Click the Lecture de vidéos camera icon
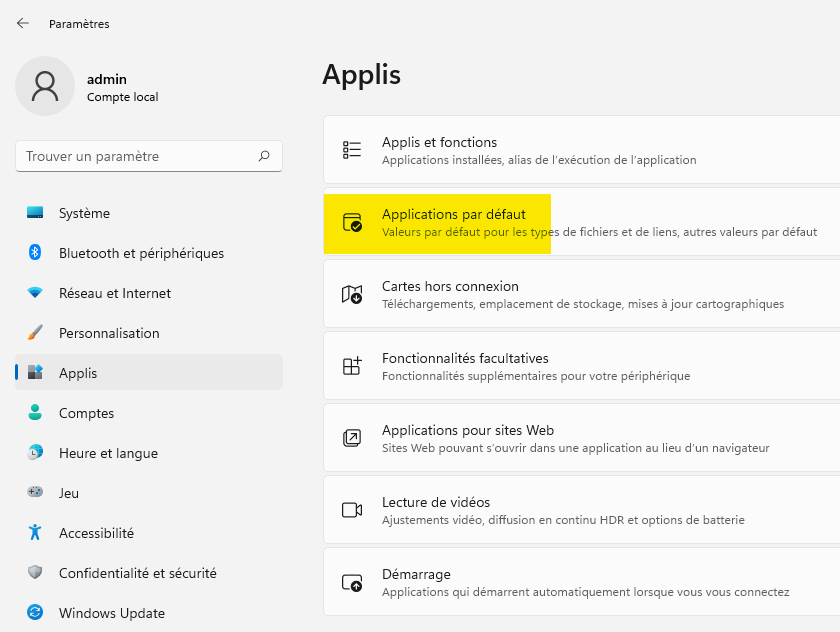The width and height of the screenshot is (840, 632). click(352, 510)
